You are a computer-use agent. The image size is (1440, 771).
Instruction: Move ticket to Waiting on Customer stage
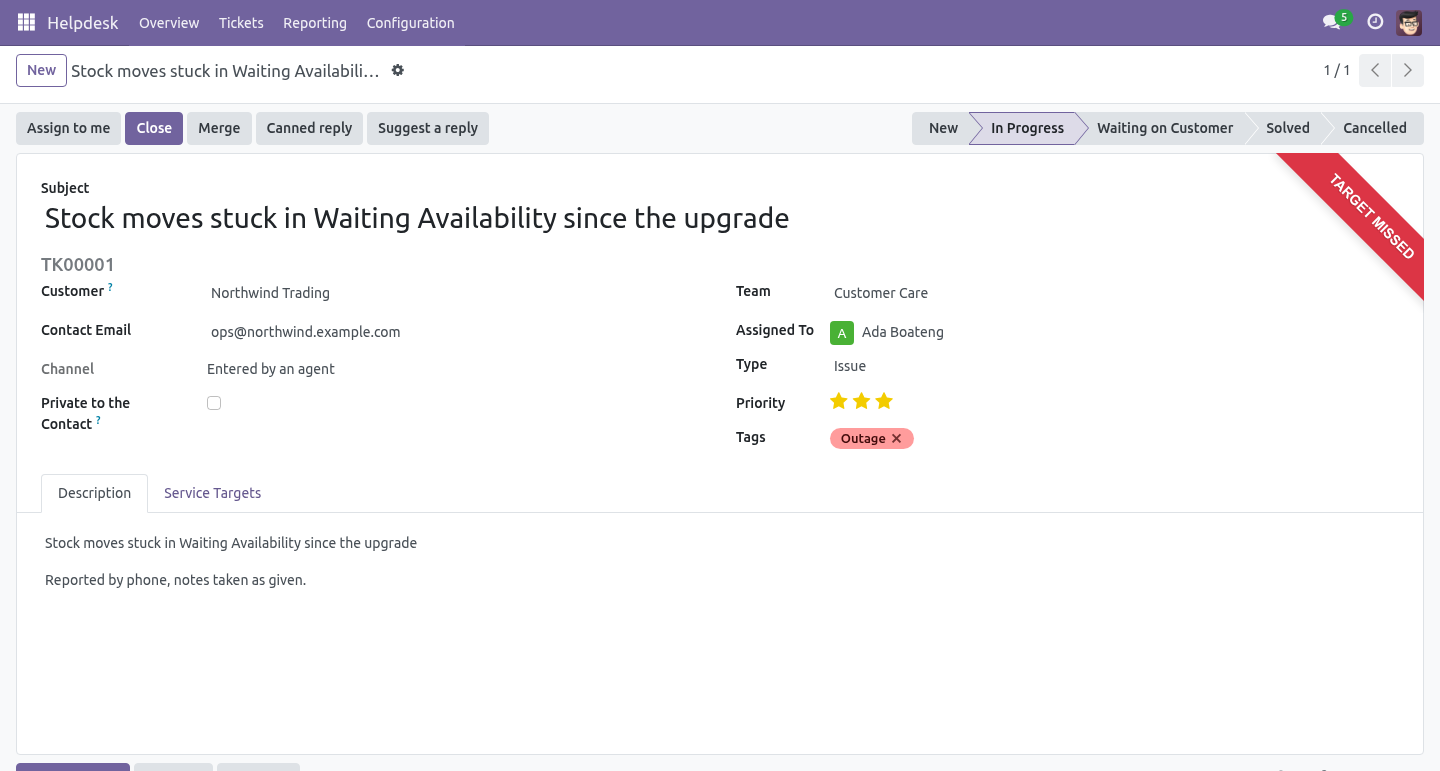coord(1165,128)
